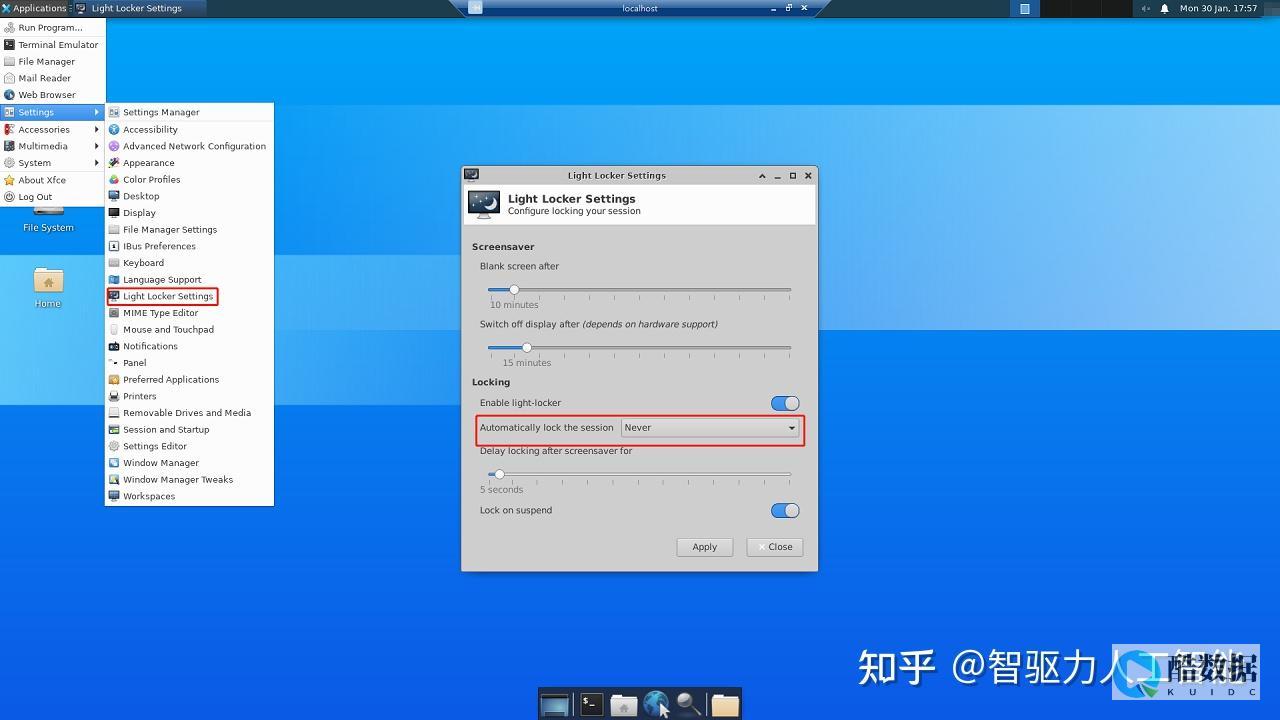Click the Appearance icon in Settings submenu

[114, 163]
